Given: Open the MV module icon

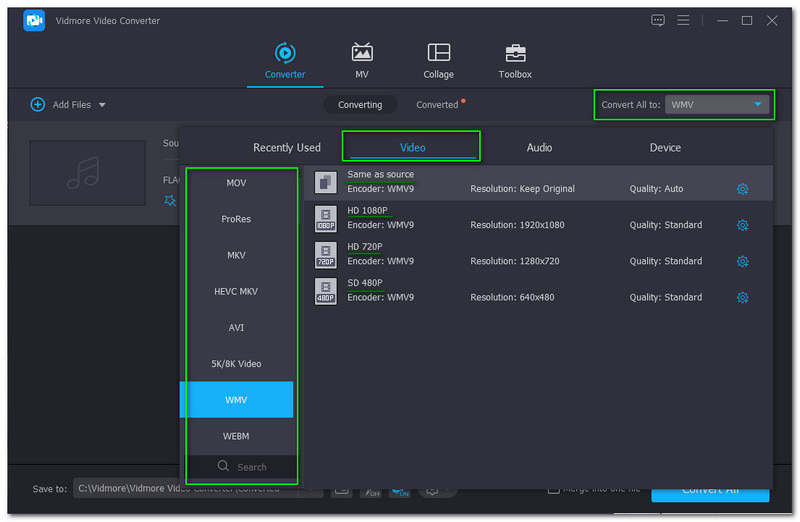Looking at the screenshot, I should click(x=362, y=53).
